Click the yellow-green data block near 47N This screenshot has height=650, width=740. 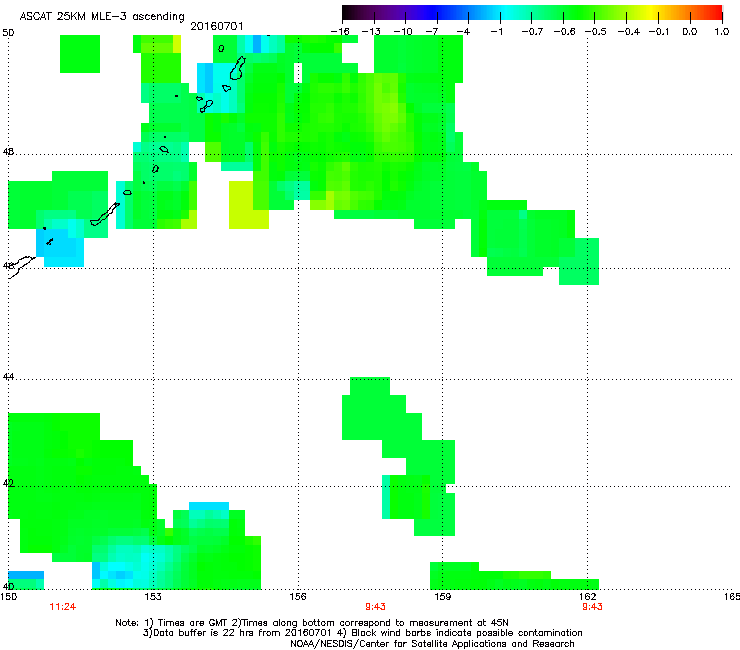[249, 205]
